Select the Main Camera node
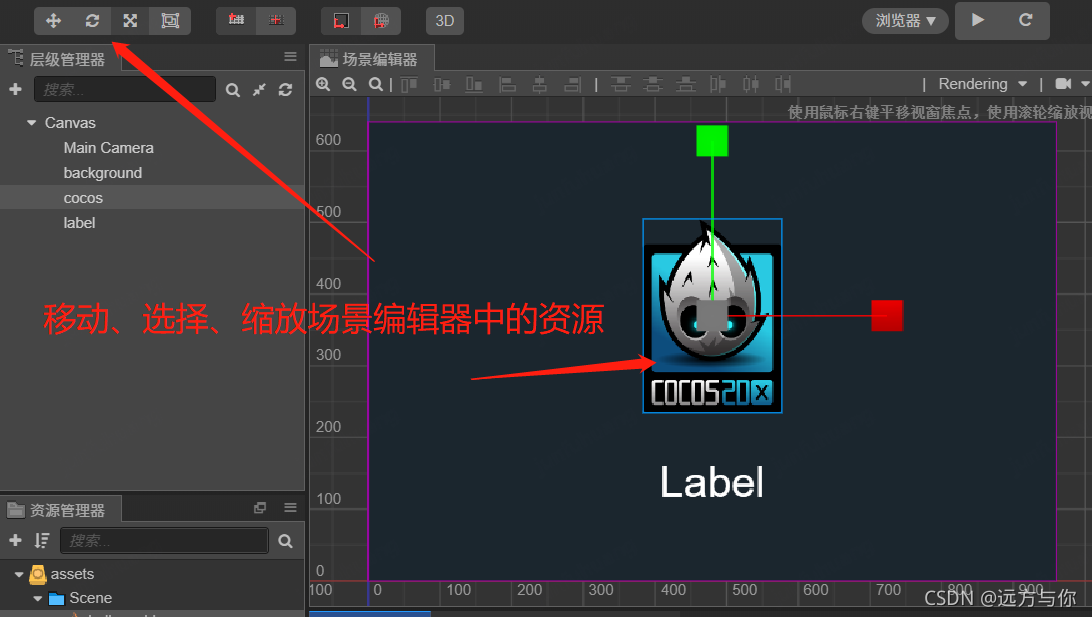The width and height of the screenshot is (1092, 617). pyautogui.click(x=109, y=148)
